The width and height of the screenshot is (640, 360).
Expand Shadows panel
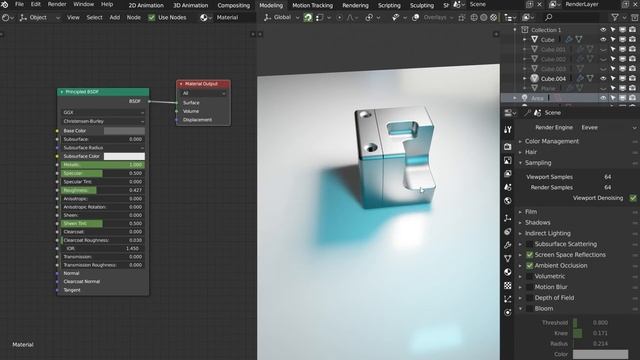click(x=537, y=223)
